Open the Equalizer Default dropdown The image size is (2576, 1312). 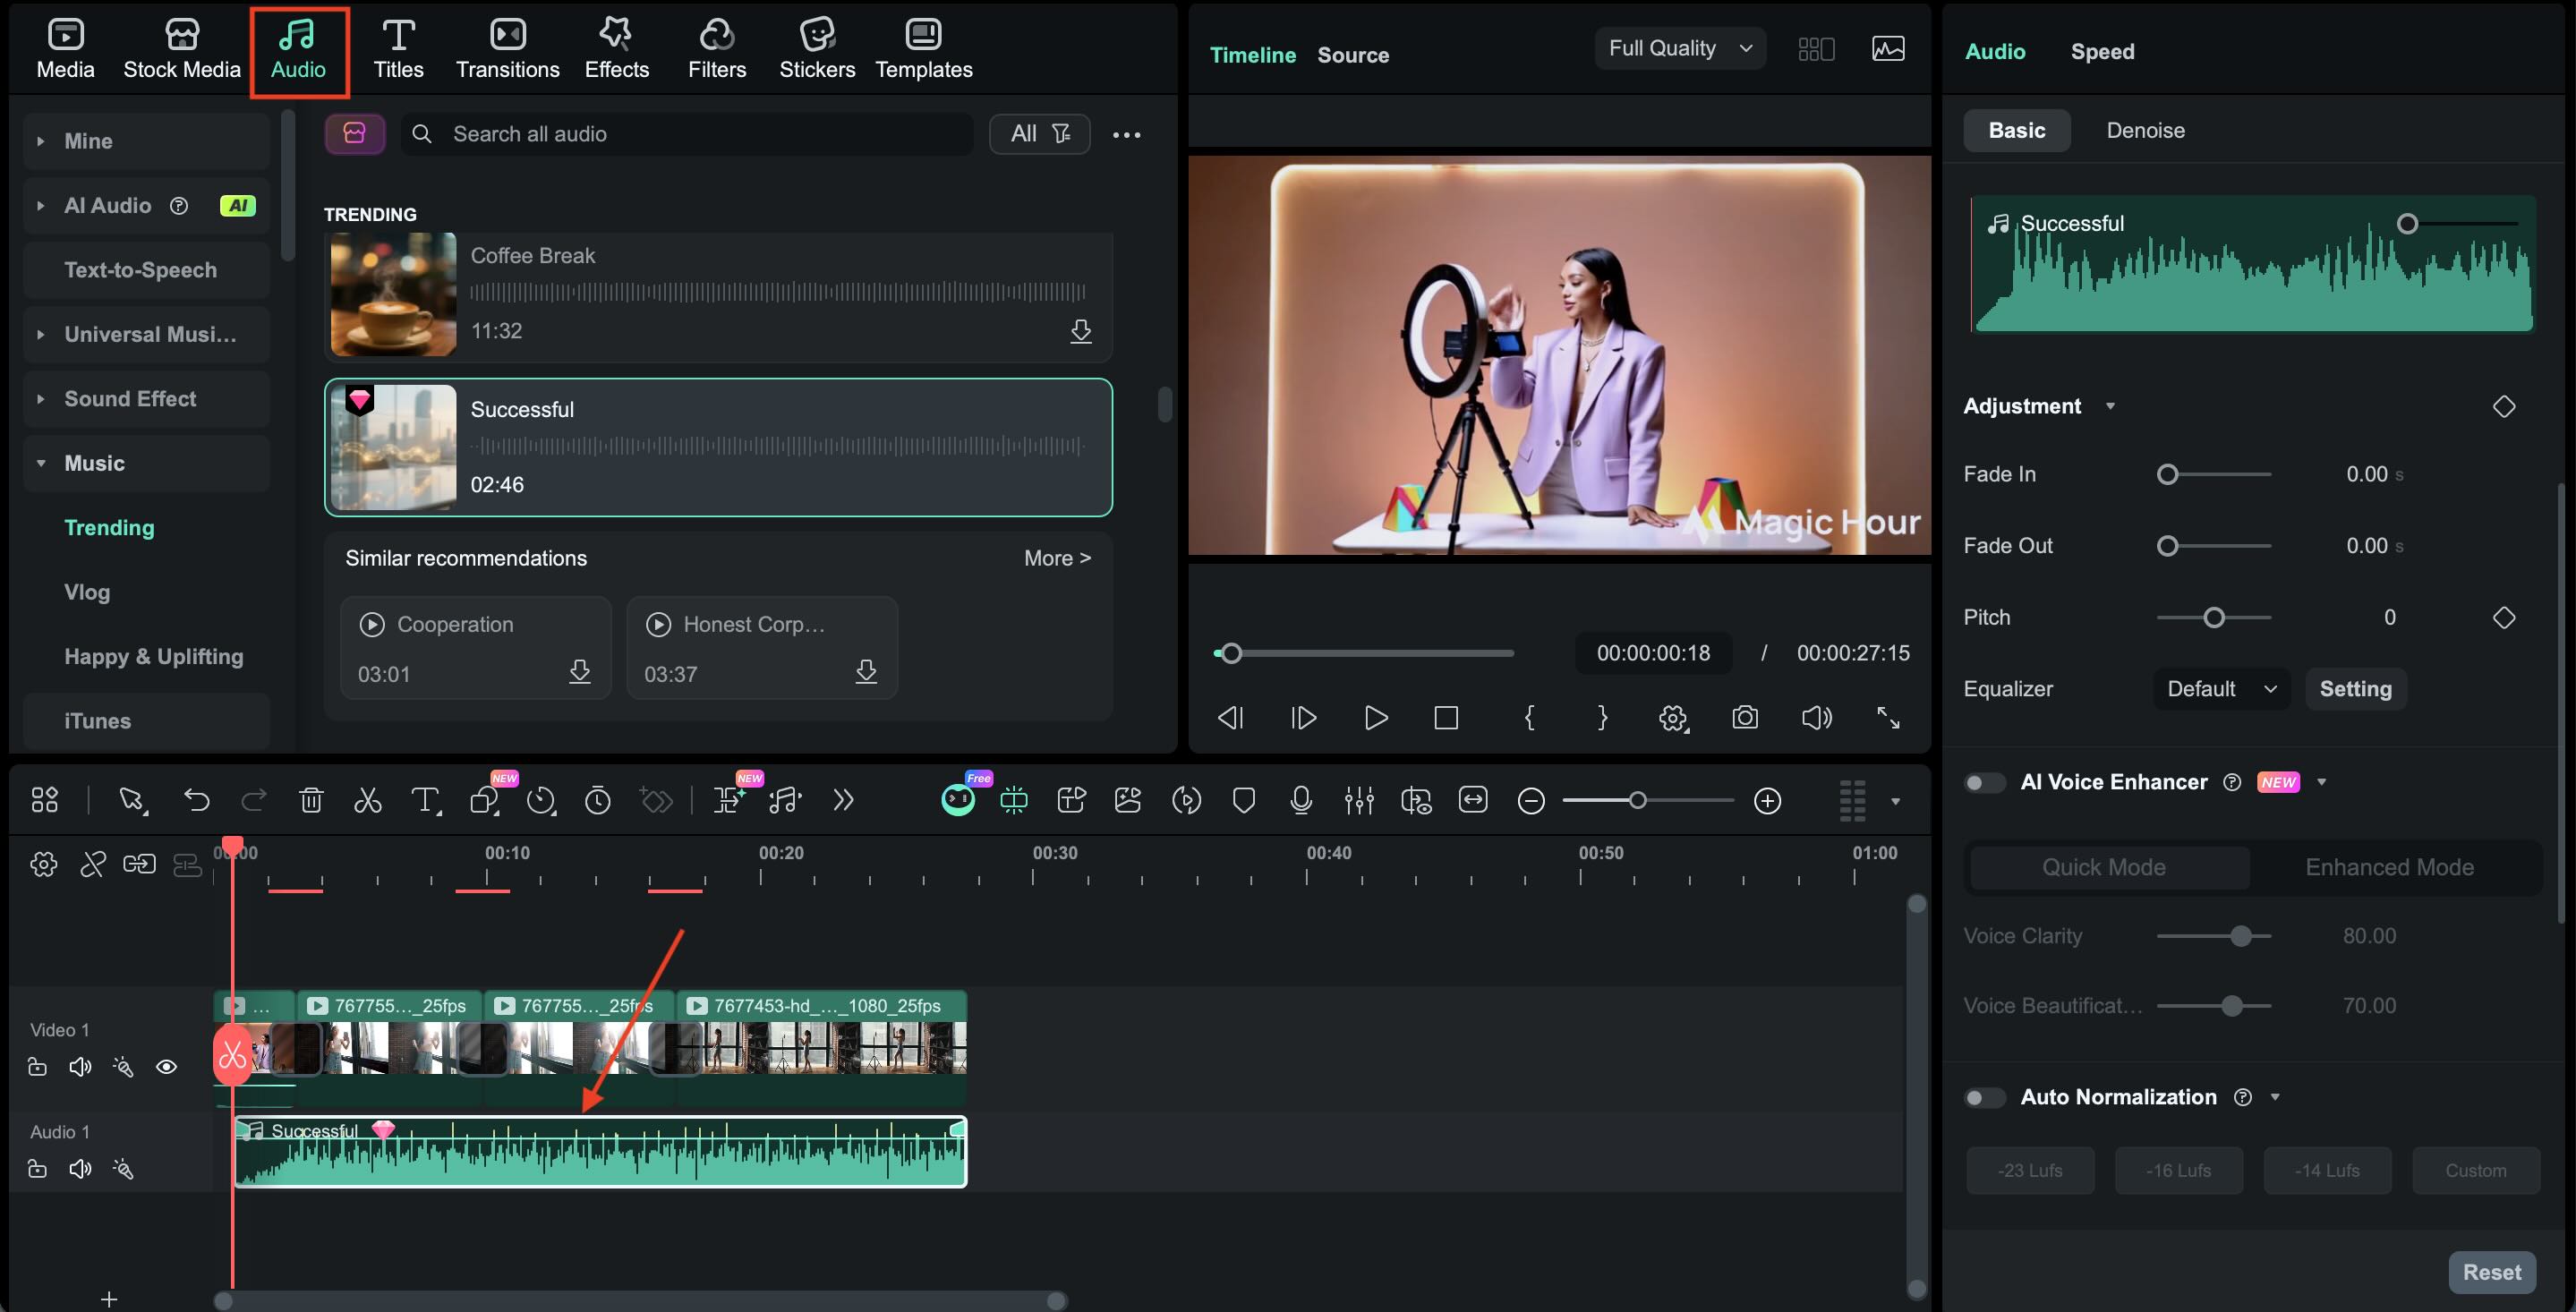(x=2220, y=688)
